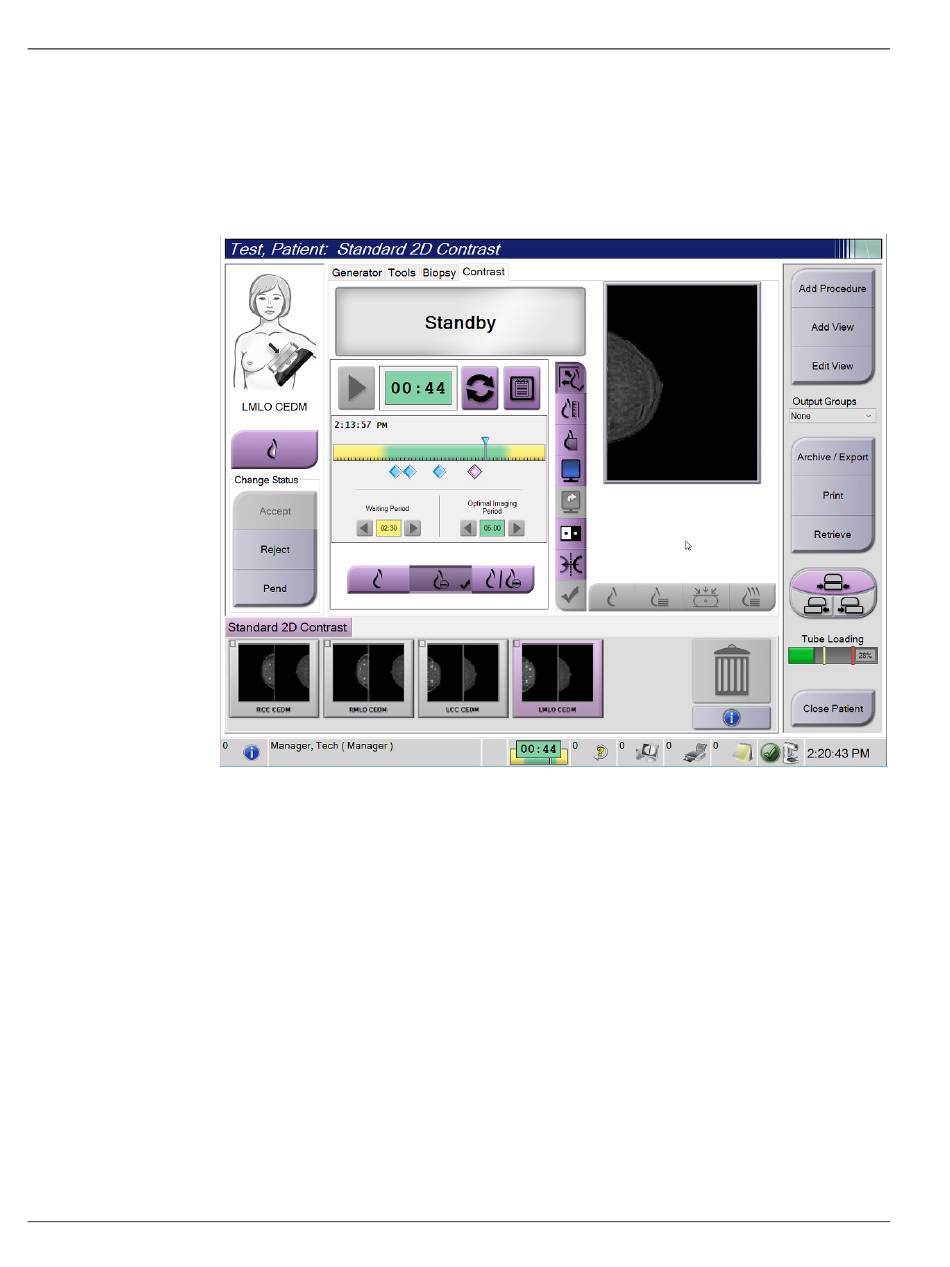Click the trash can delete icon
Image resolution: width=950 pixels, height=1267 pixels.
click(732, 671)
